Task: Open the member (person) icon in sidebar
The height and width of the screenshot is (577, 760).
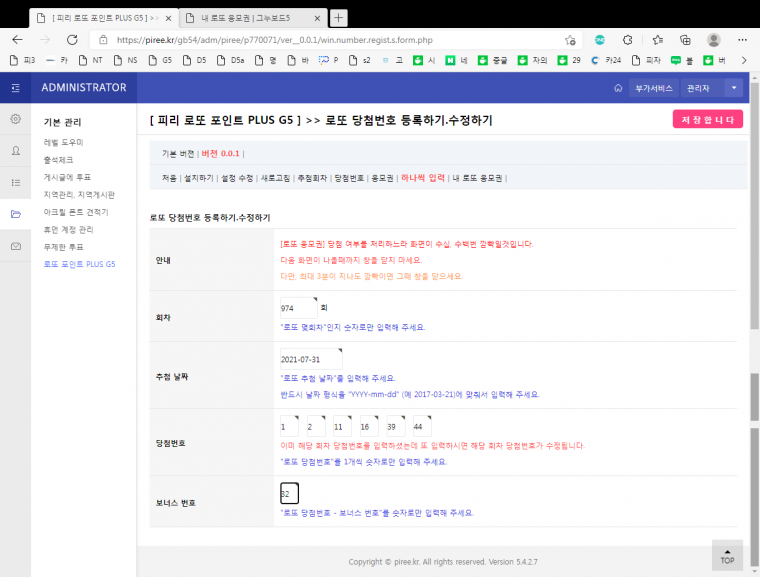Action: 15,151
